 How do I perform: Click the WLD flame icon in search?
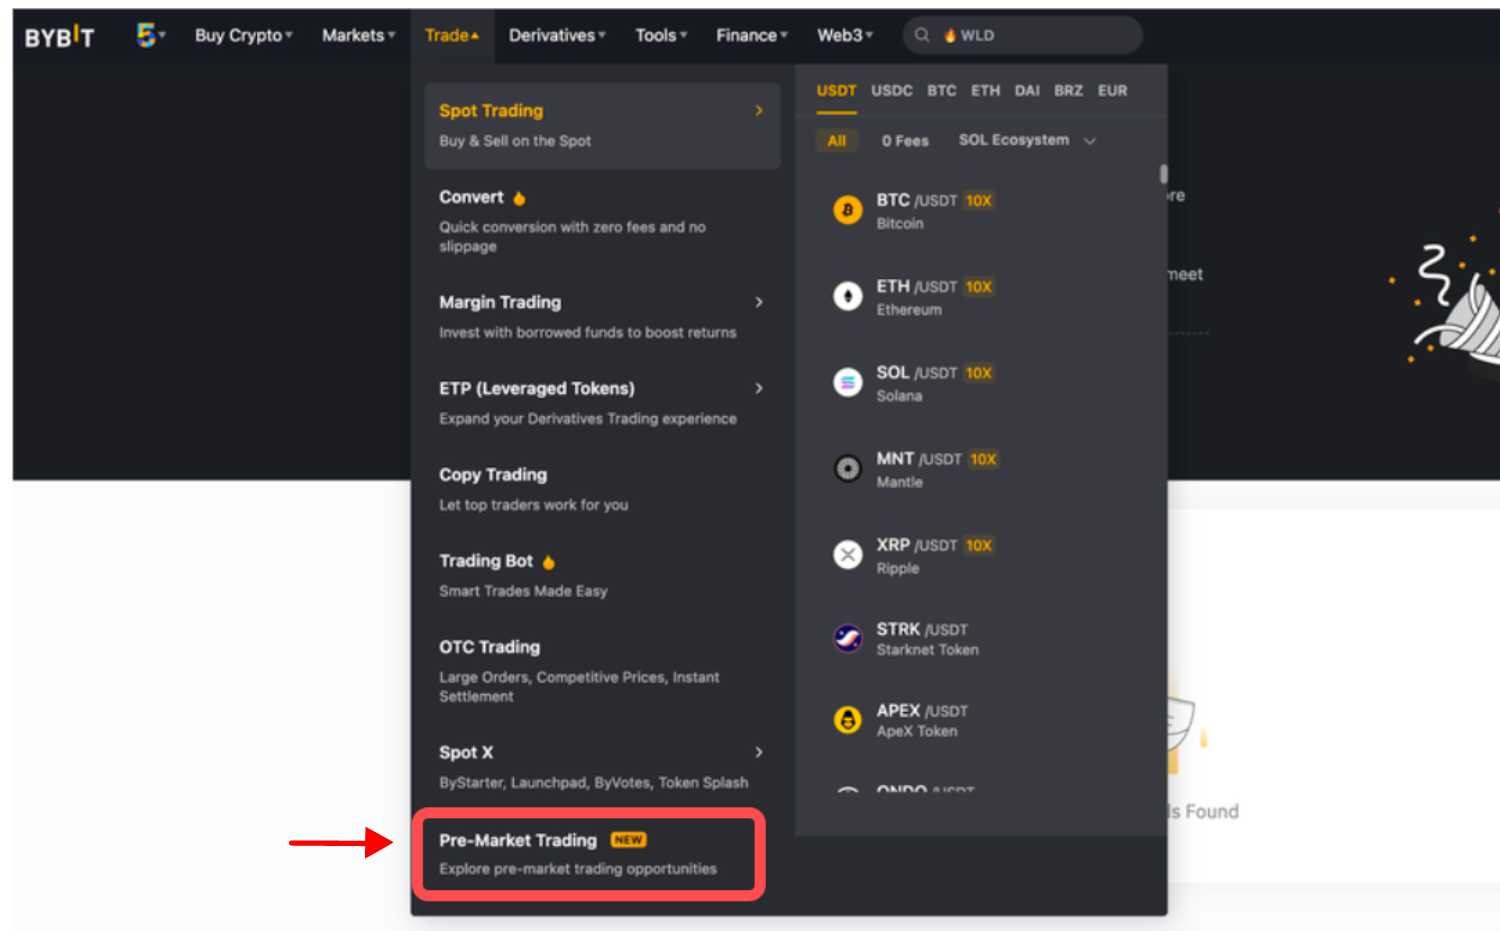[x=949, y=35]
